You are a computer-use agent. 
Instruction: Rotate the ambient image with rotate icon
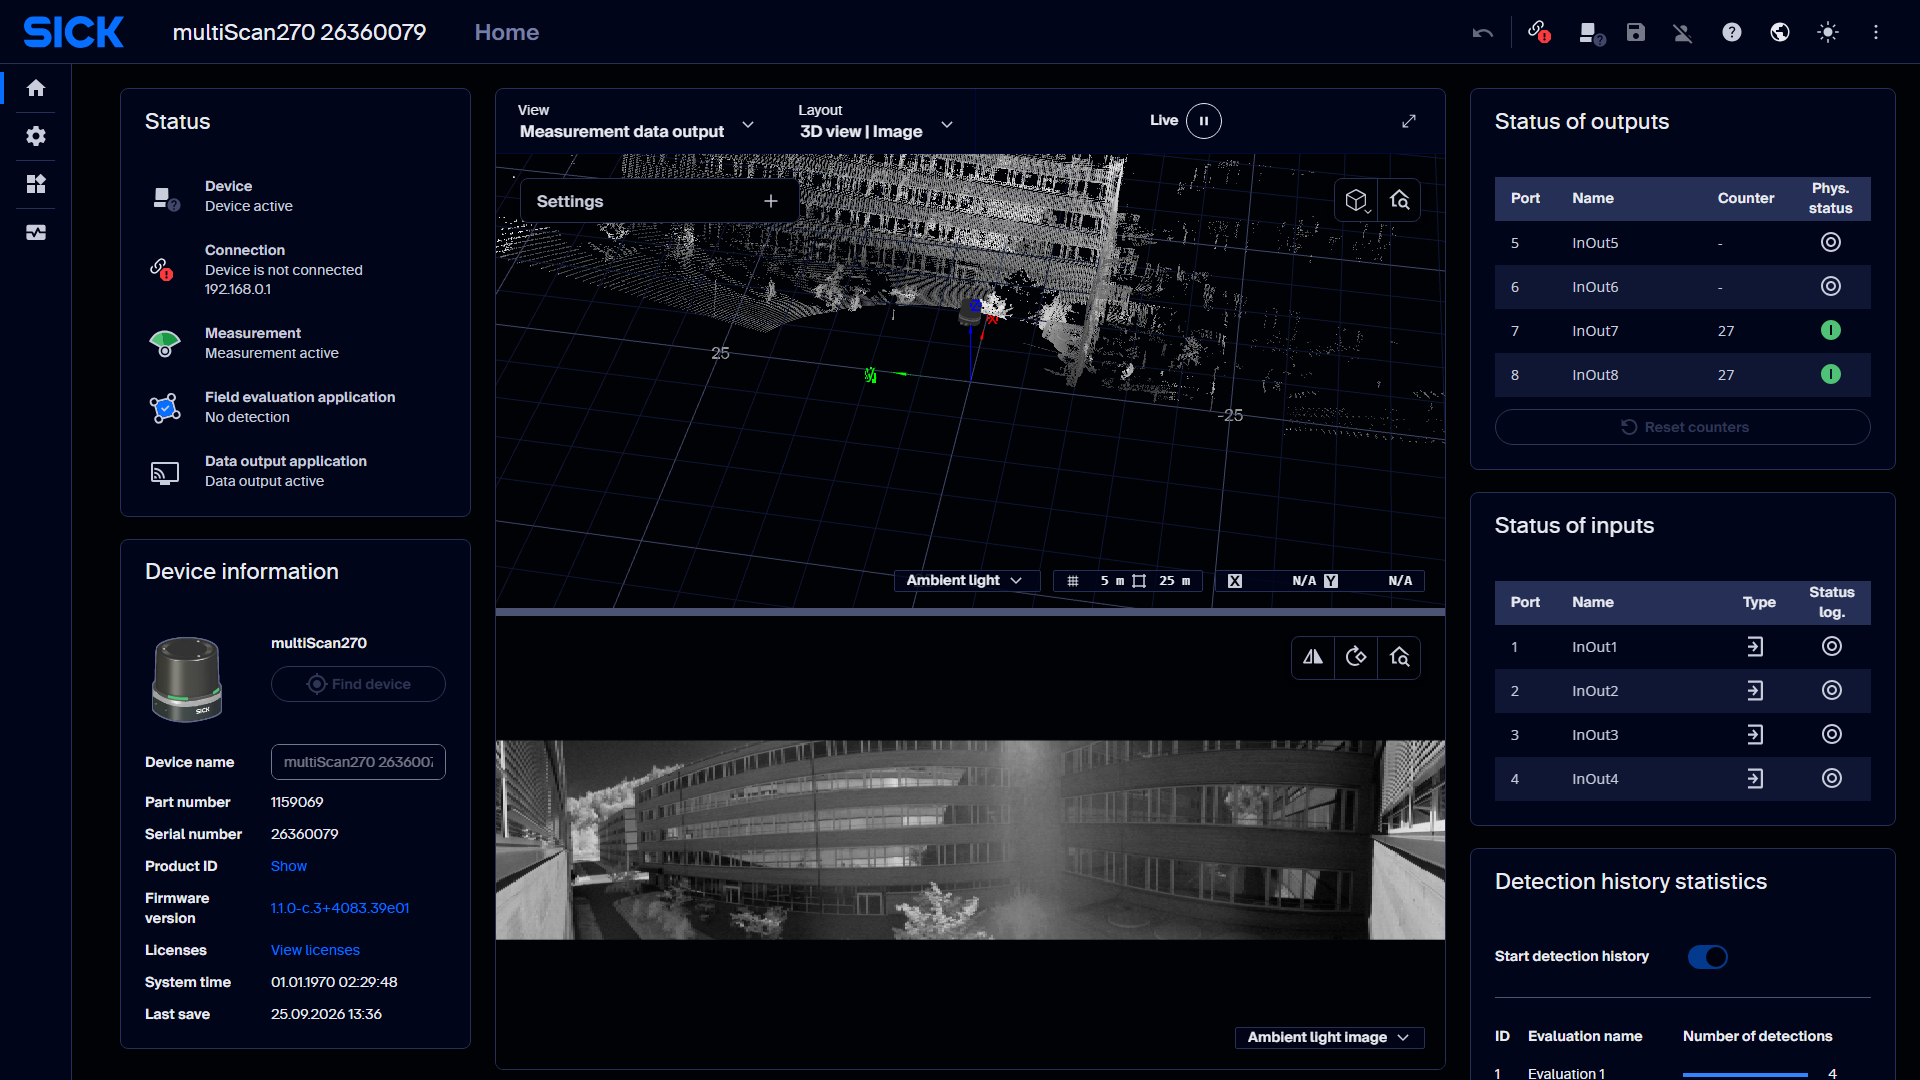1356,657
